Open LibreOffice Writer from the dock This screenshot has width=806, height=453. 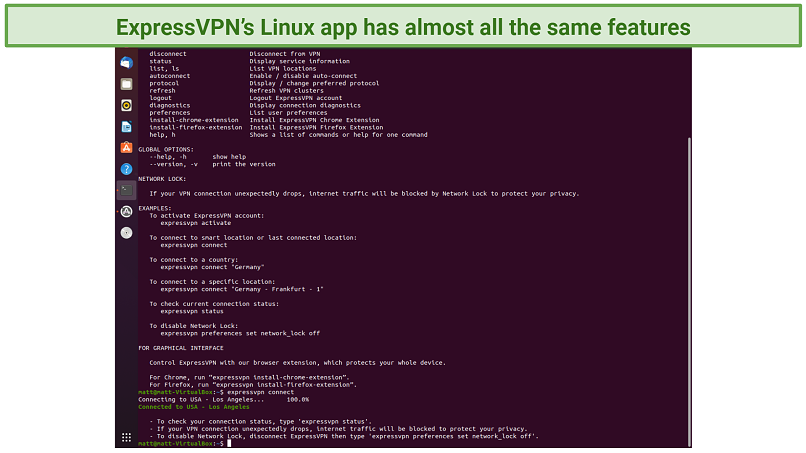coord(126,126)
